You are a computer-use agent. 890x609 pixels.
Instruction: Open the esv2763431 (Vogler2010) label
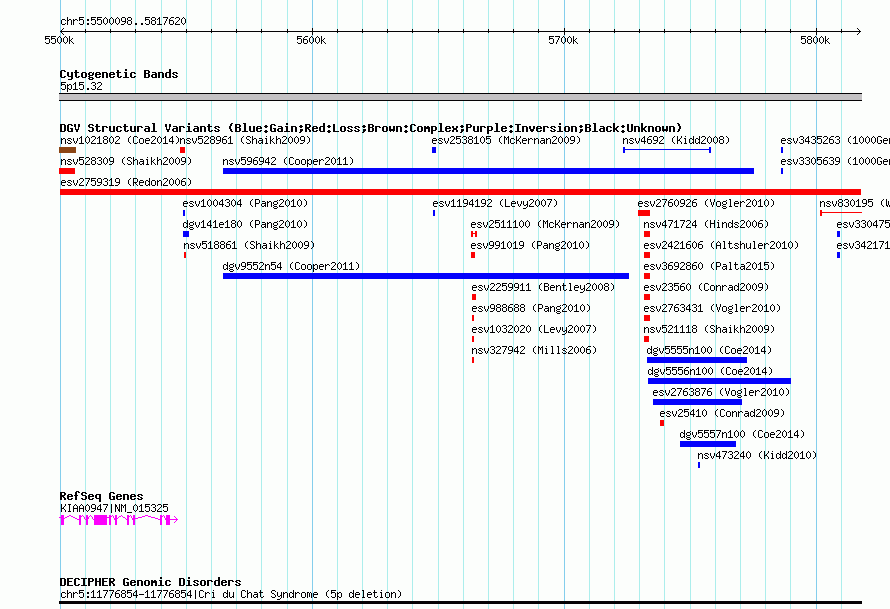(712, 308)
